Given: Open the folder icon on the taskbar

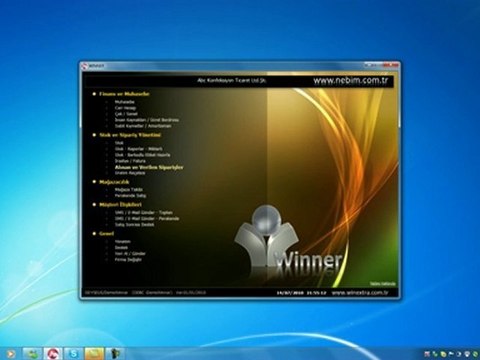Looking at the screenshot, I should coord(94,353).
